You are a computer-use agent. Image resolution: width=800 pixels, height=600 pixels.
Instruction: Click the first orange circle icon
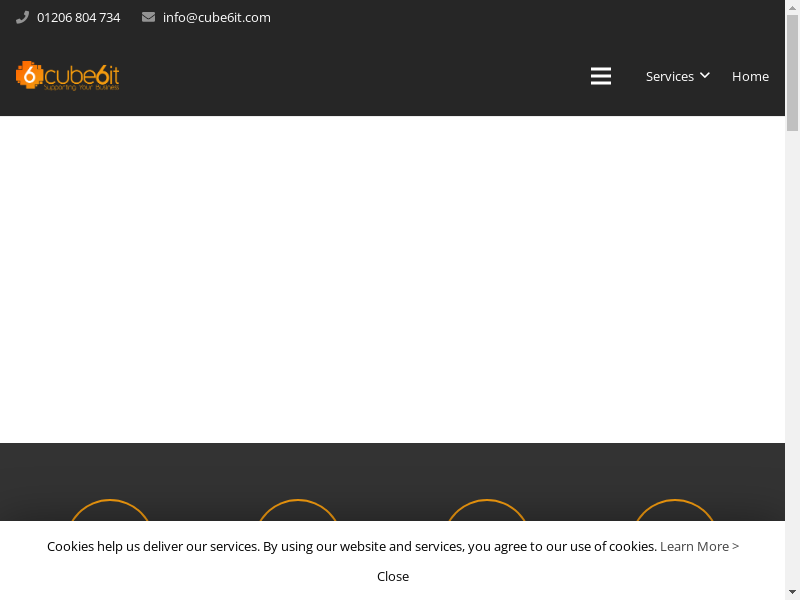(x=110, y=511)
